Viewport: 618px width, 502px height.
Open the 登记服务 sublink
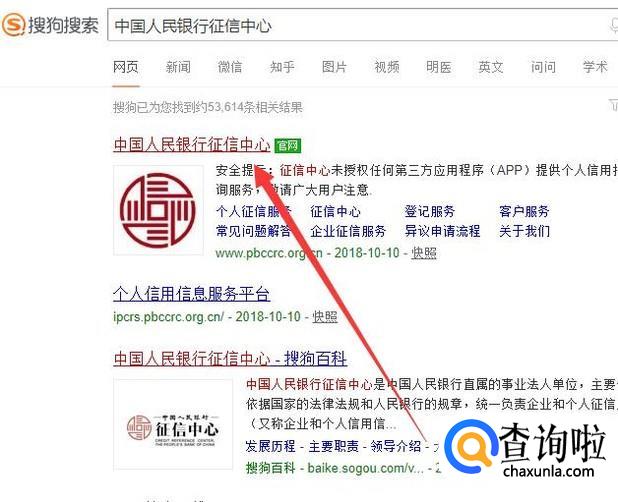(430, 212)
